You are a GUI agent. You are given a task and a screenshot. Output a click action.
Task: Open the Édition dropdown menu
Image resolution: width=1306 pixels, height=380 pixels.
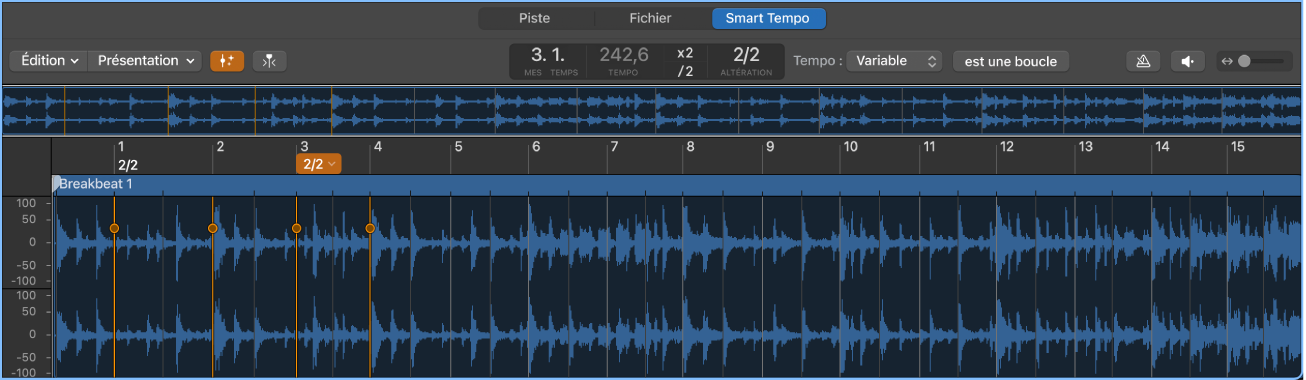[x=50, y=61]
